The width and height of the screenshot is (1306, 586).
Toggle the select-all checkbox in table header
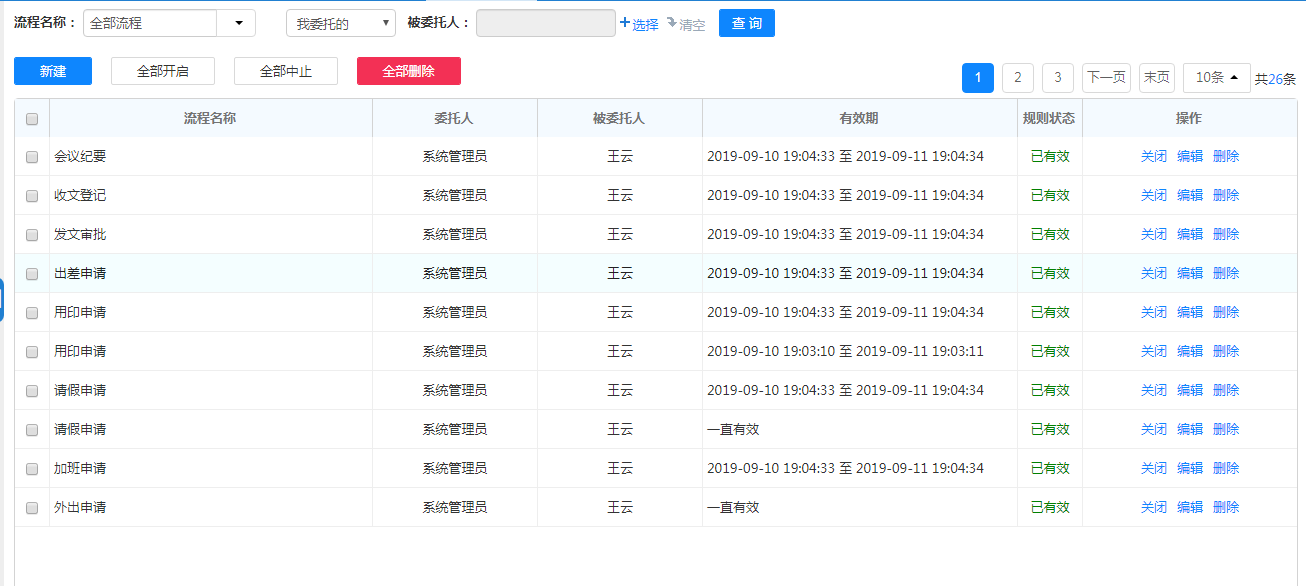(x=32, y=119)
